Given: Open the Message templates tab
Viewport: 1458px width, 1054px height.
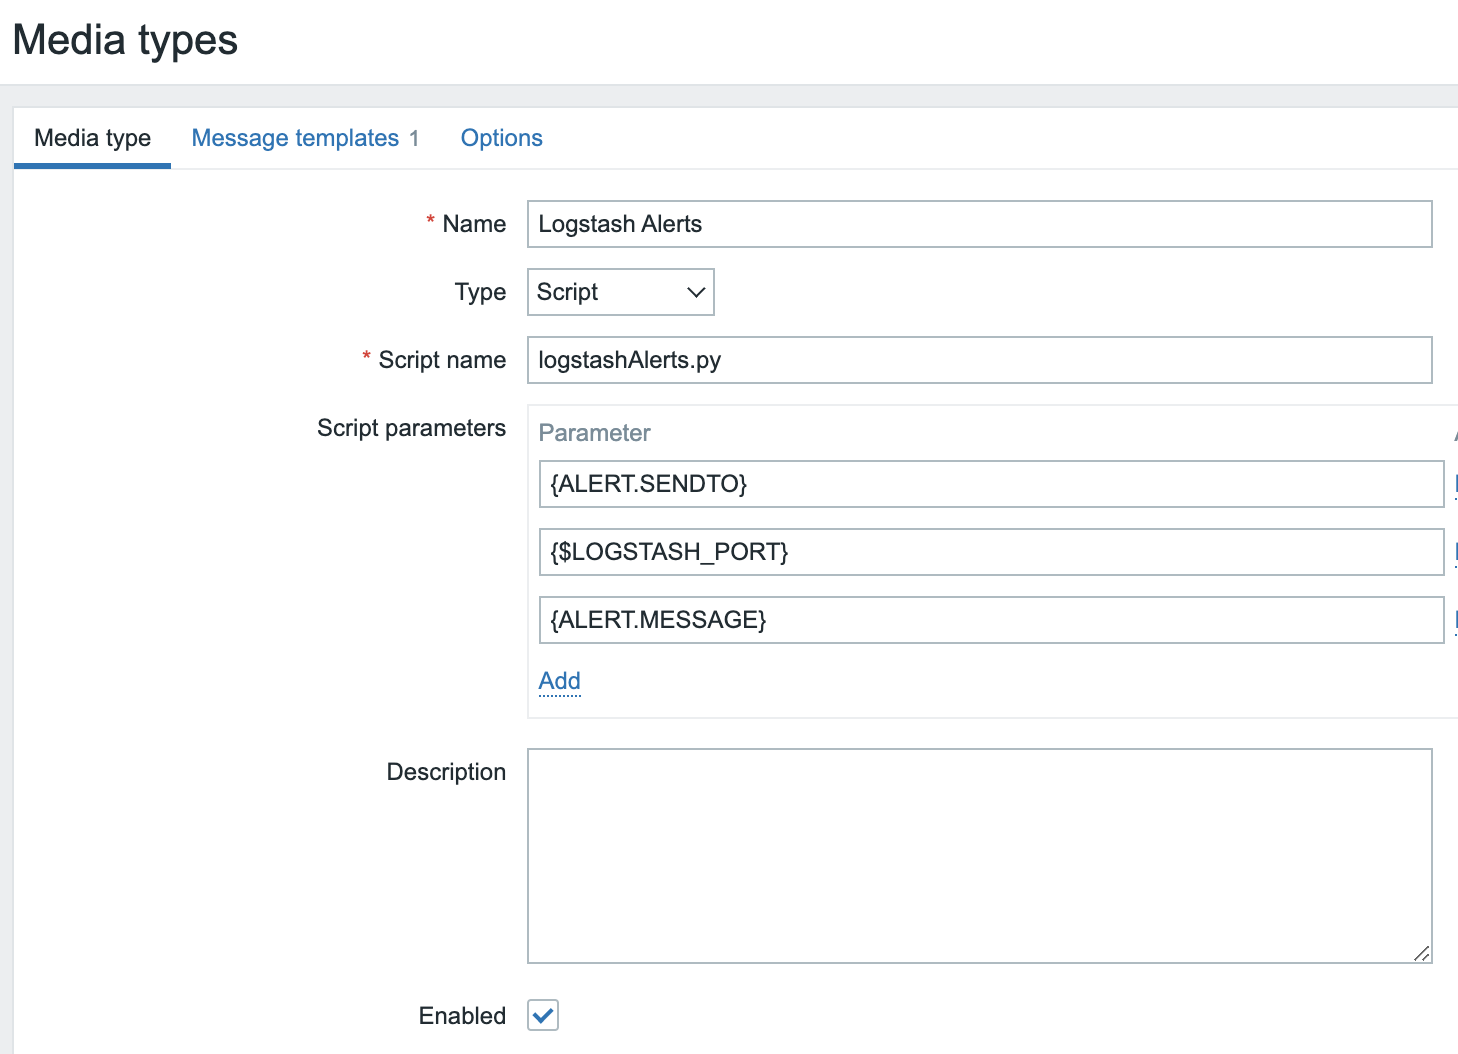Looking at the screenshot, I should tap(295, 138).
